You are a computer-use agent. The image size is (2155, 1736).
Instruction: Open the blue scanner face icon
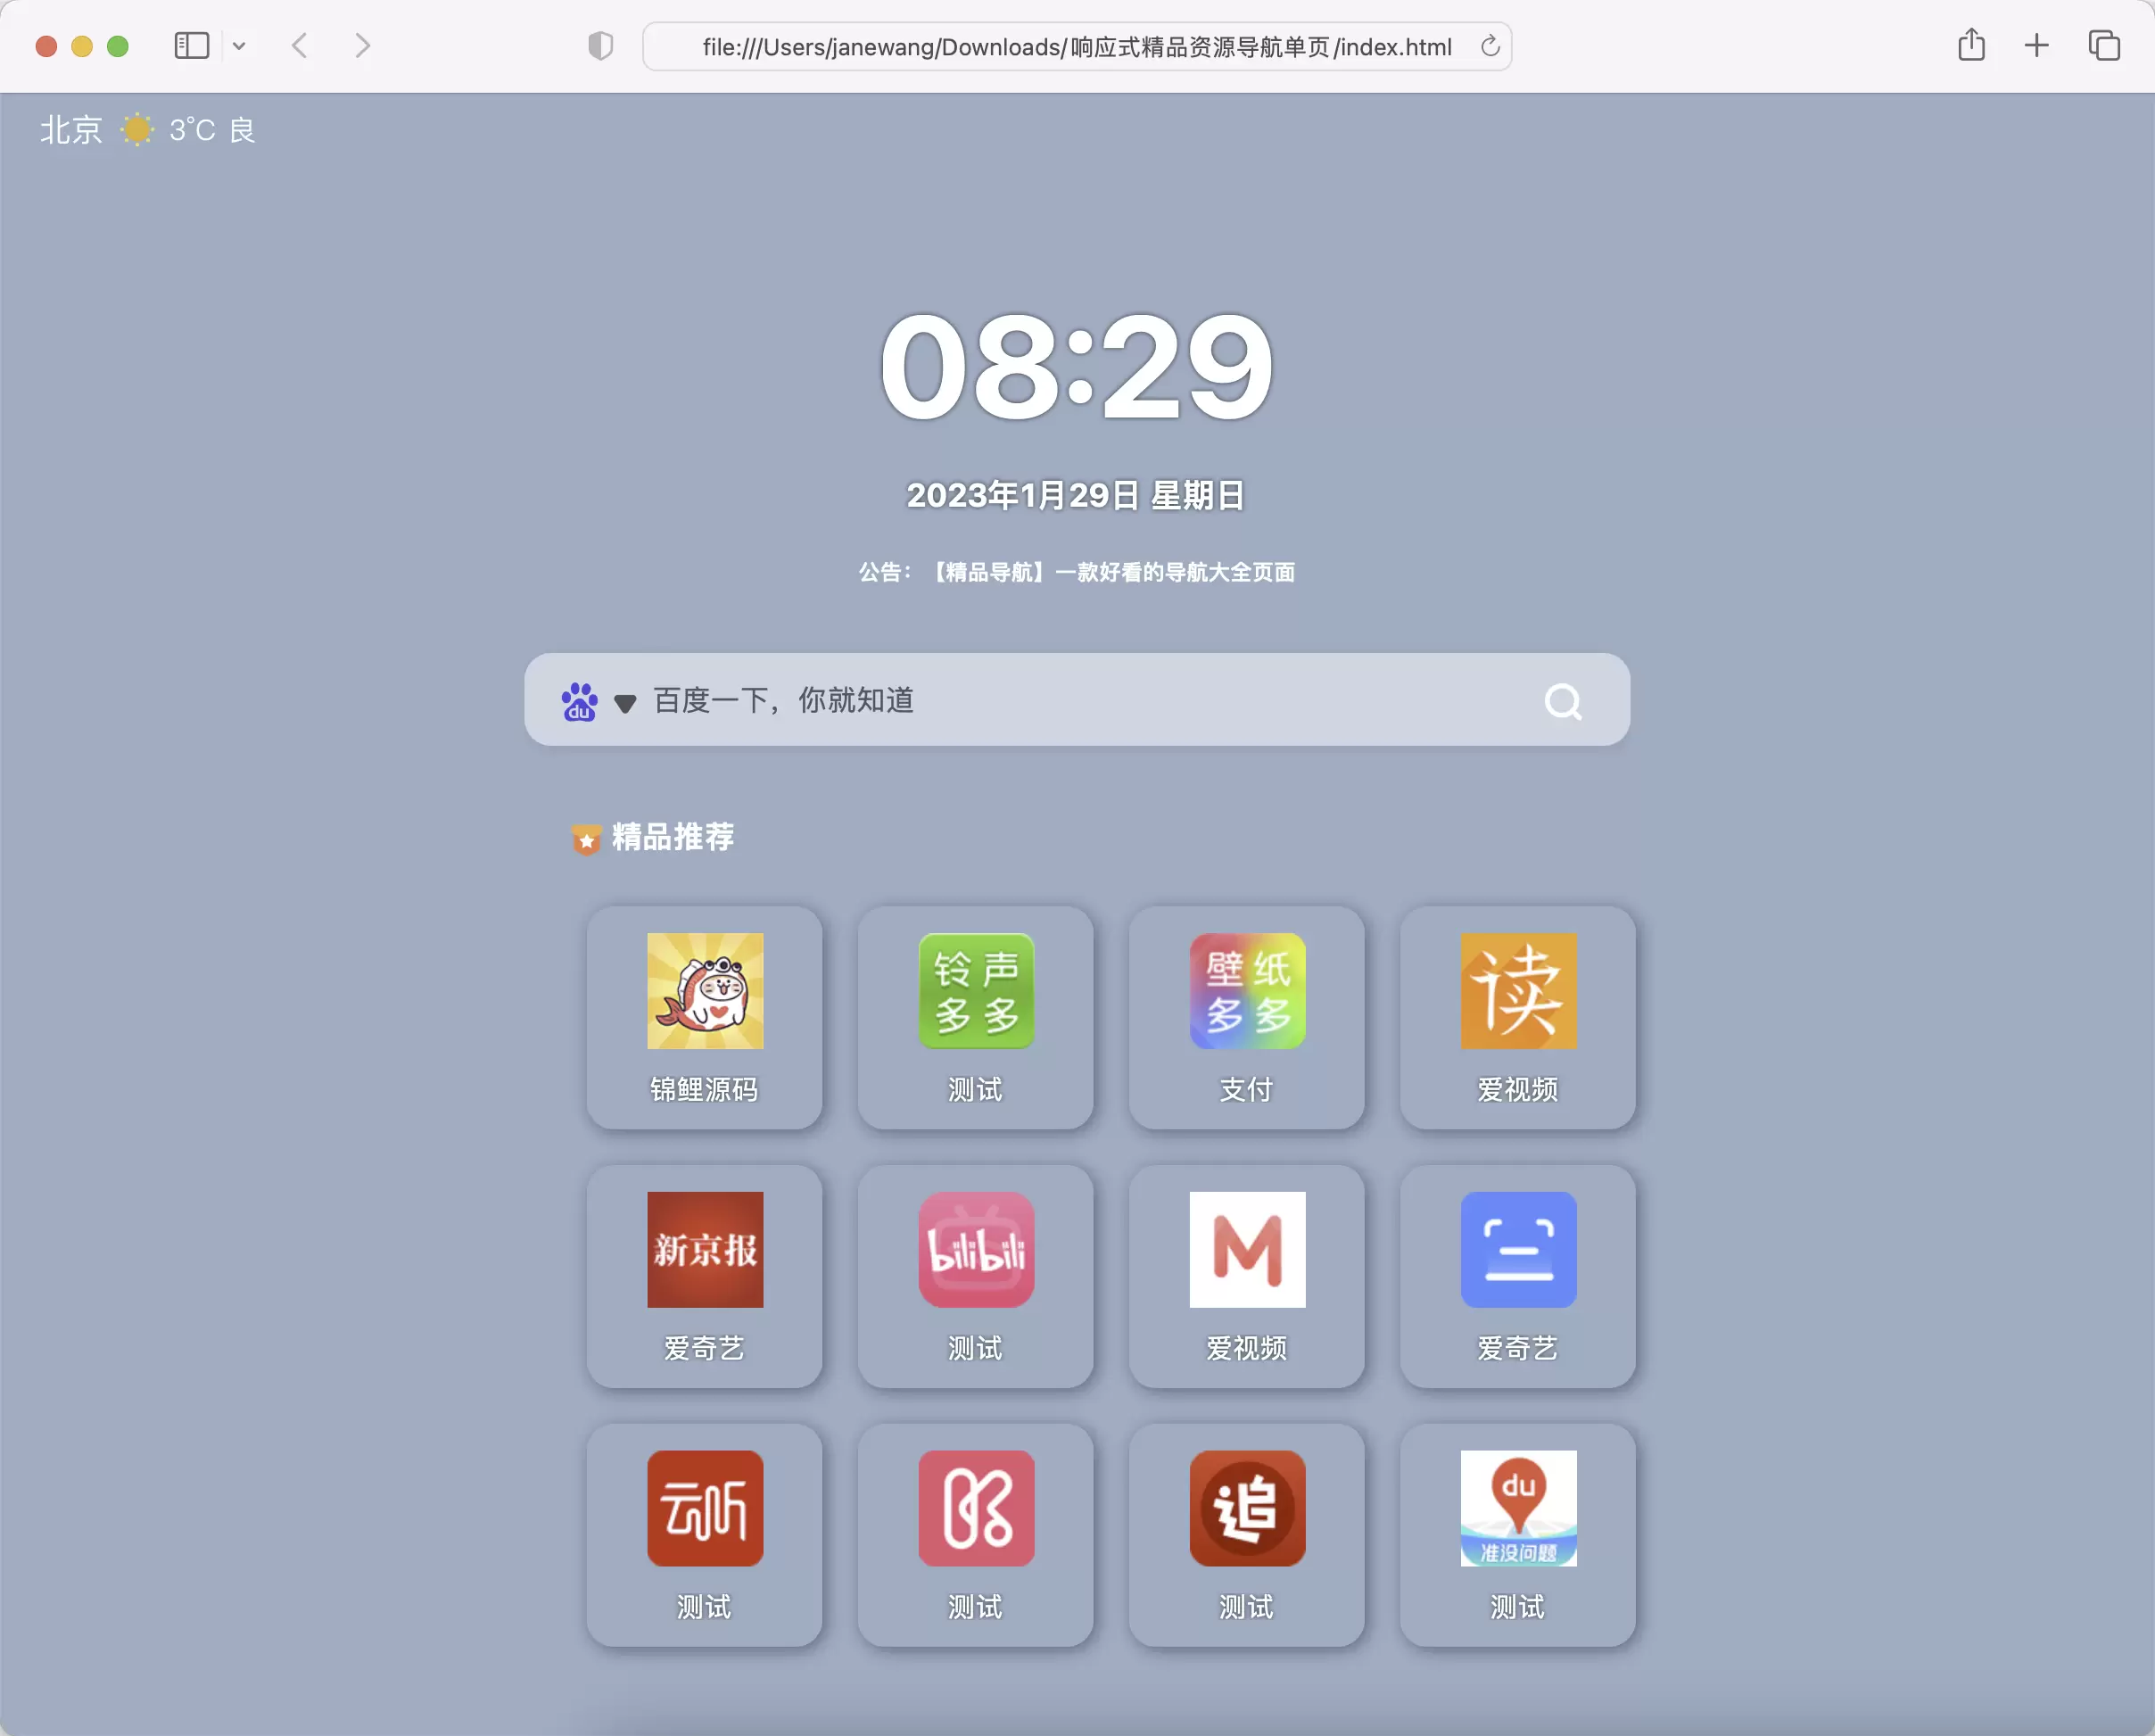[1518, 1250]
